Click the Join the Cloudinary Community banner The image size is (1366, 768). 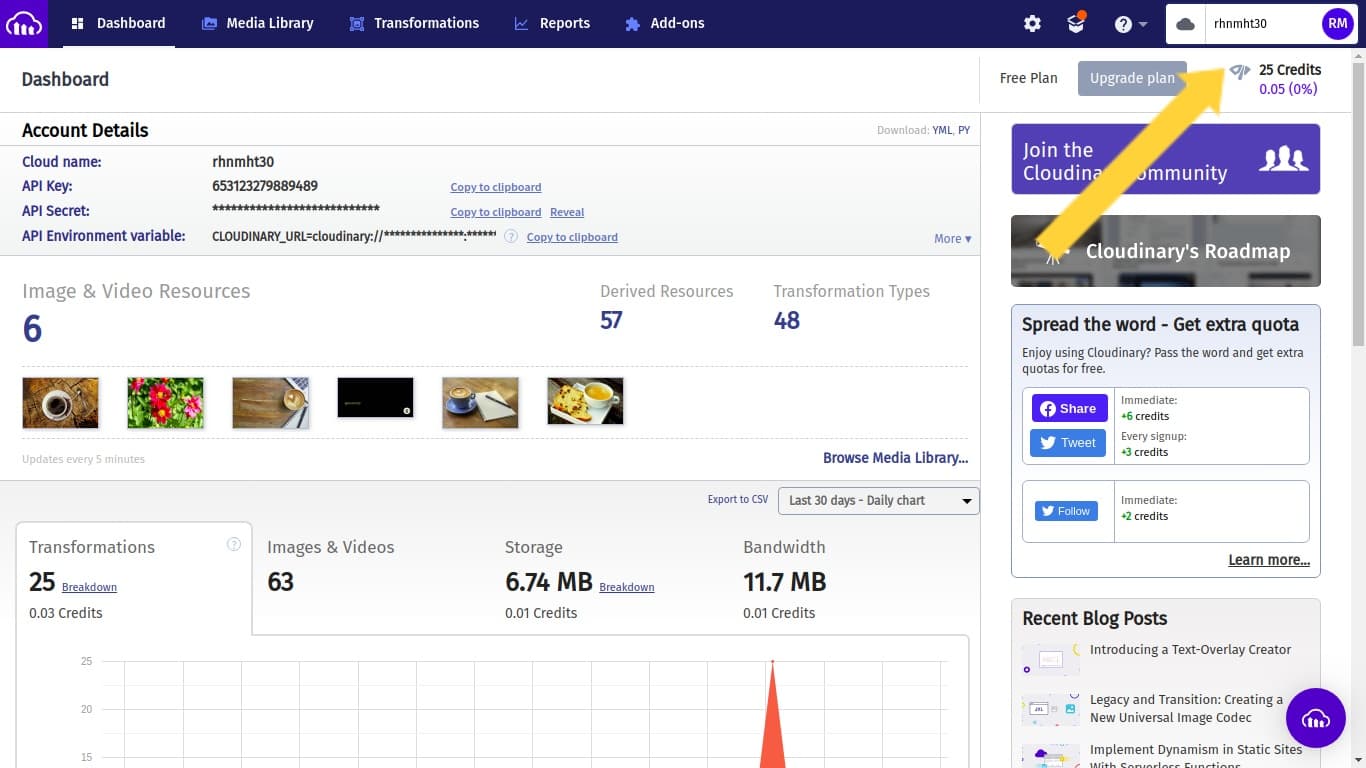tap(1165, 159)
